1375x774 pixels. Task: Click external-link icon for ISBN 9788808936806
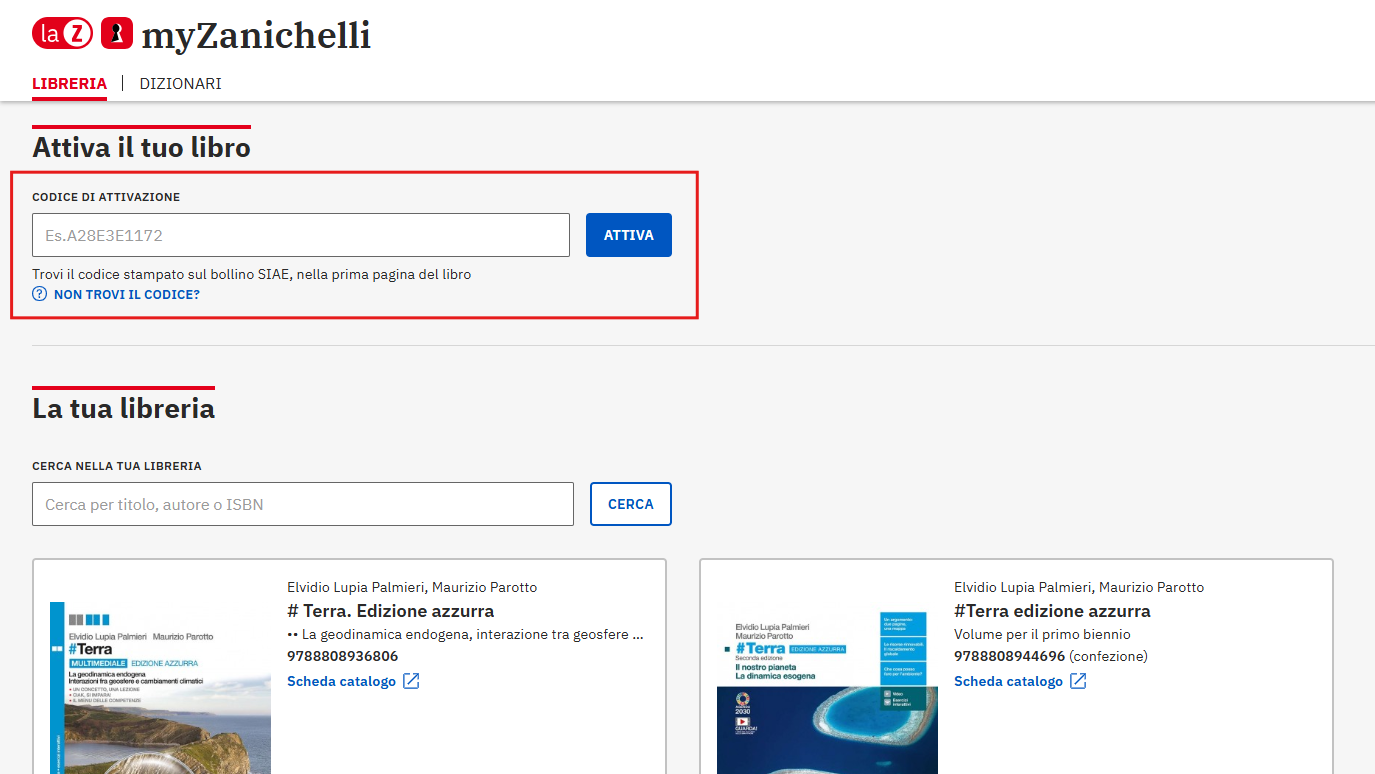[x=411, y=681]
